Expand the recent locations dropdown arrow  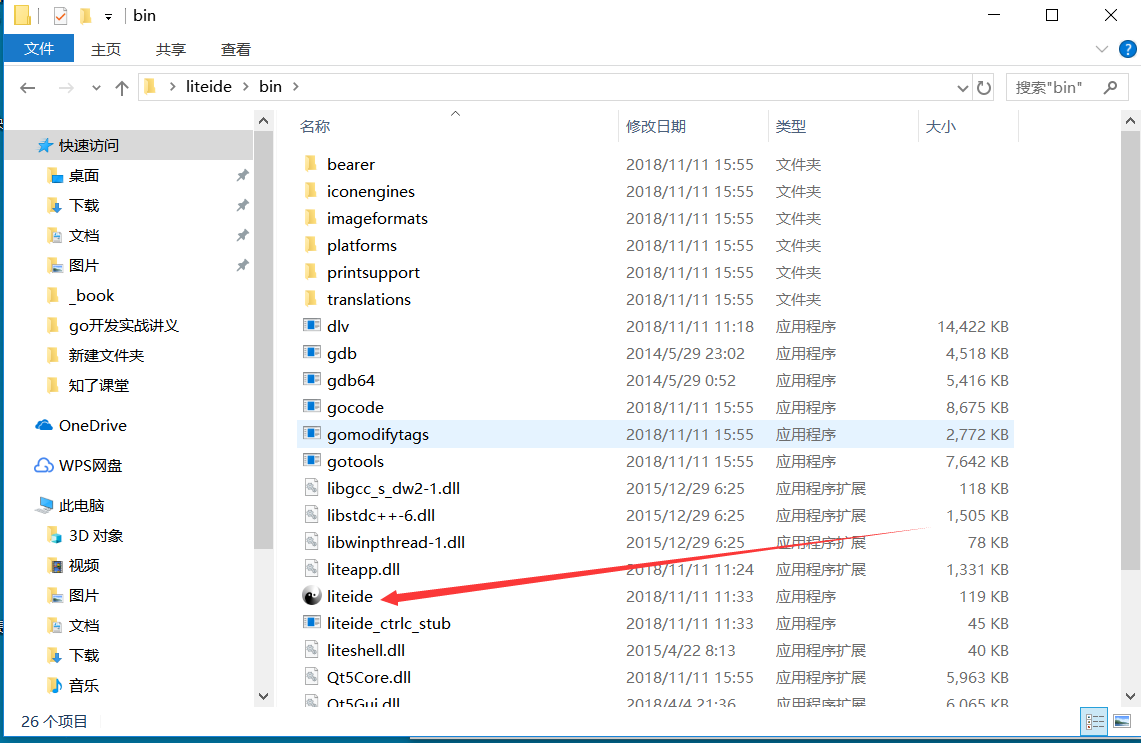tap(96, 88)
